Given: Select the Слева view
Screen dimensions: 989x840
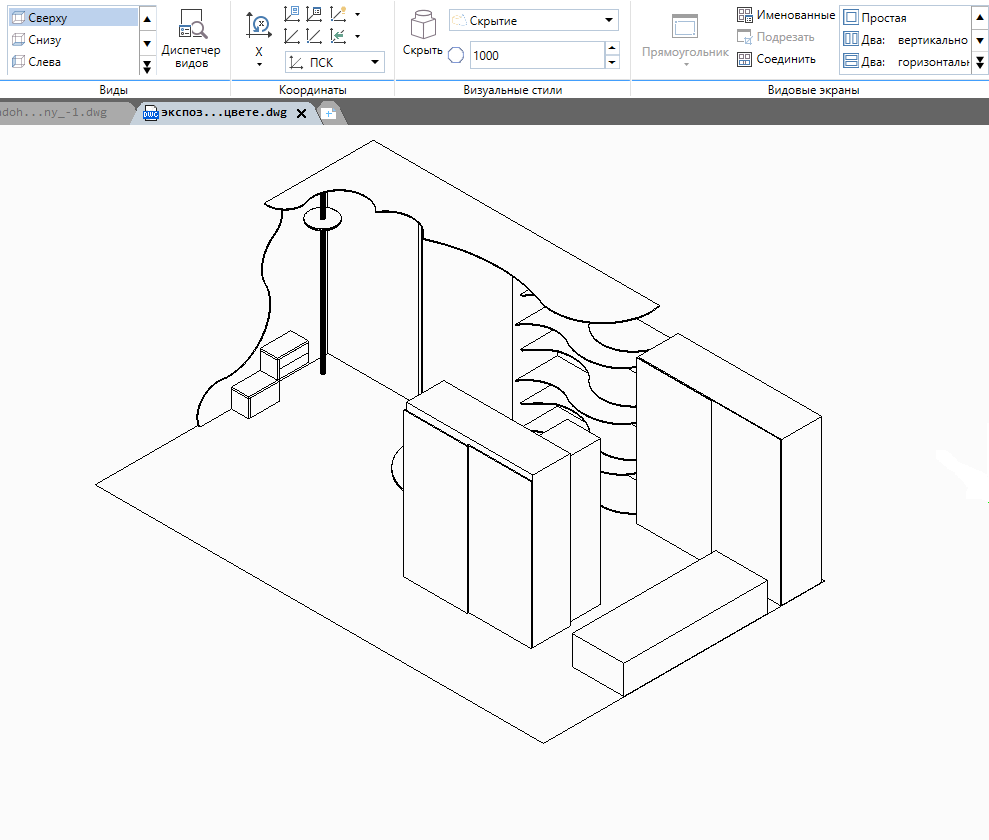Looking at the screenshot, I should tap(73, 62).
